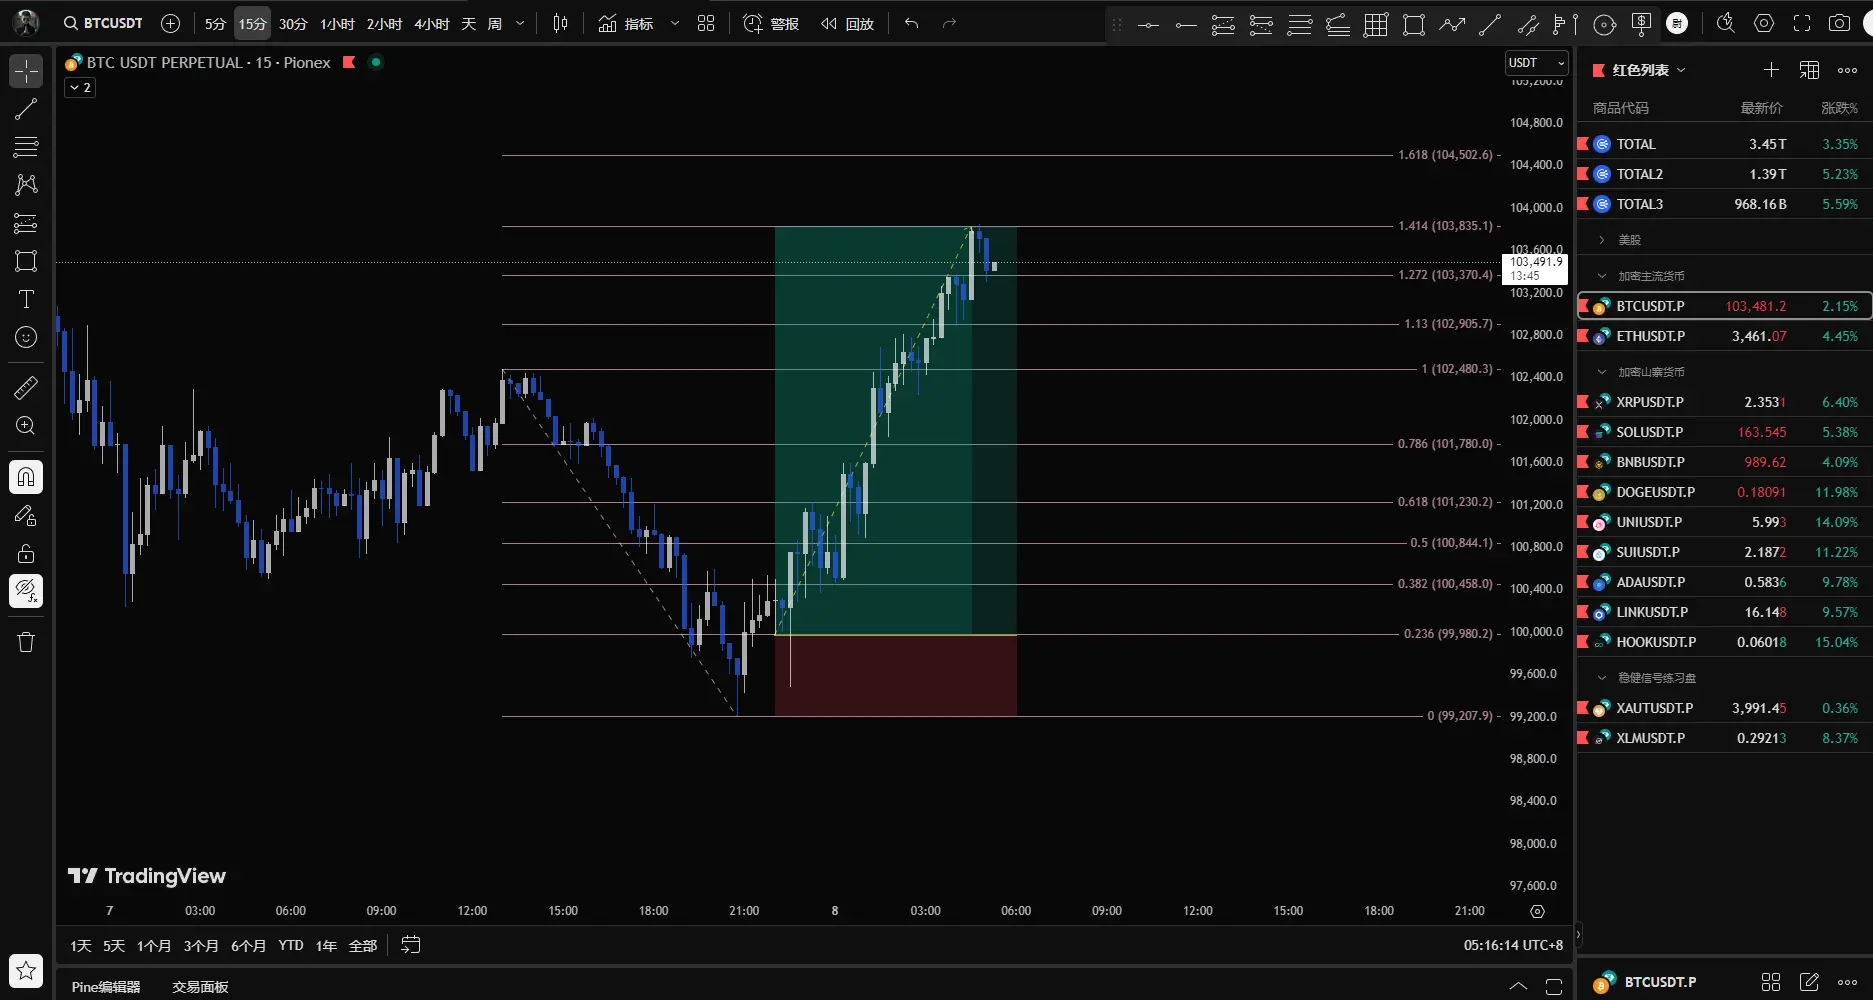The height and width of the screenshot is (1000, 1873).
Task: Switch to the 周 weekly timeframe
Action: point(495,23)
